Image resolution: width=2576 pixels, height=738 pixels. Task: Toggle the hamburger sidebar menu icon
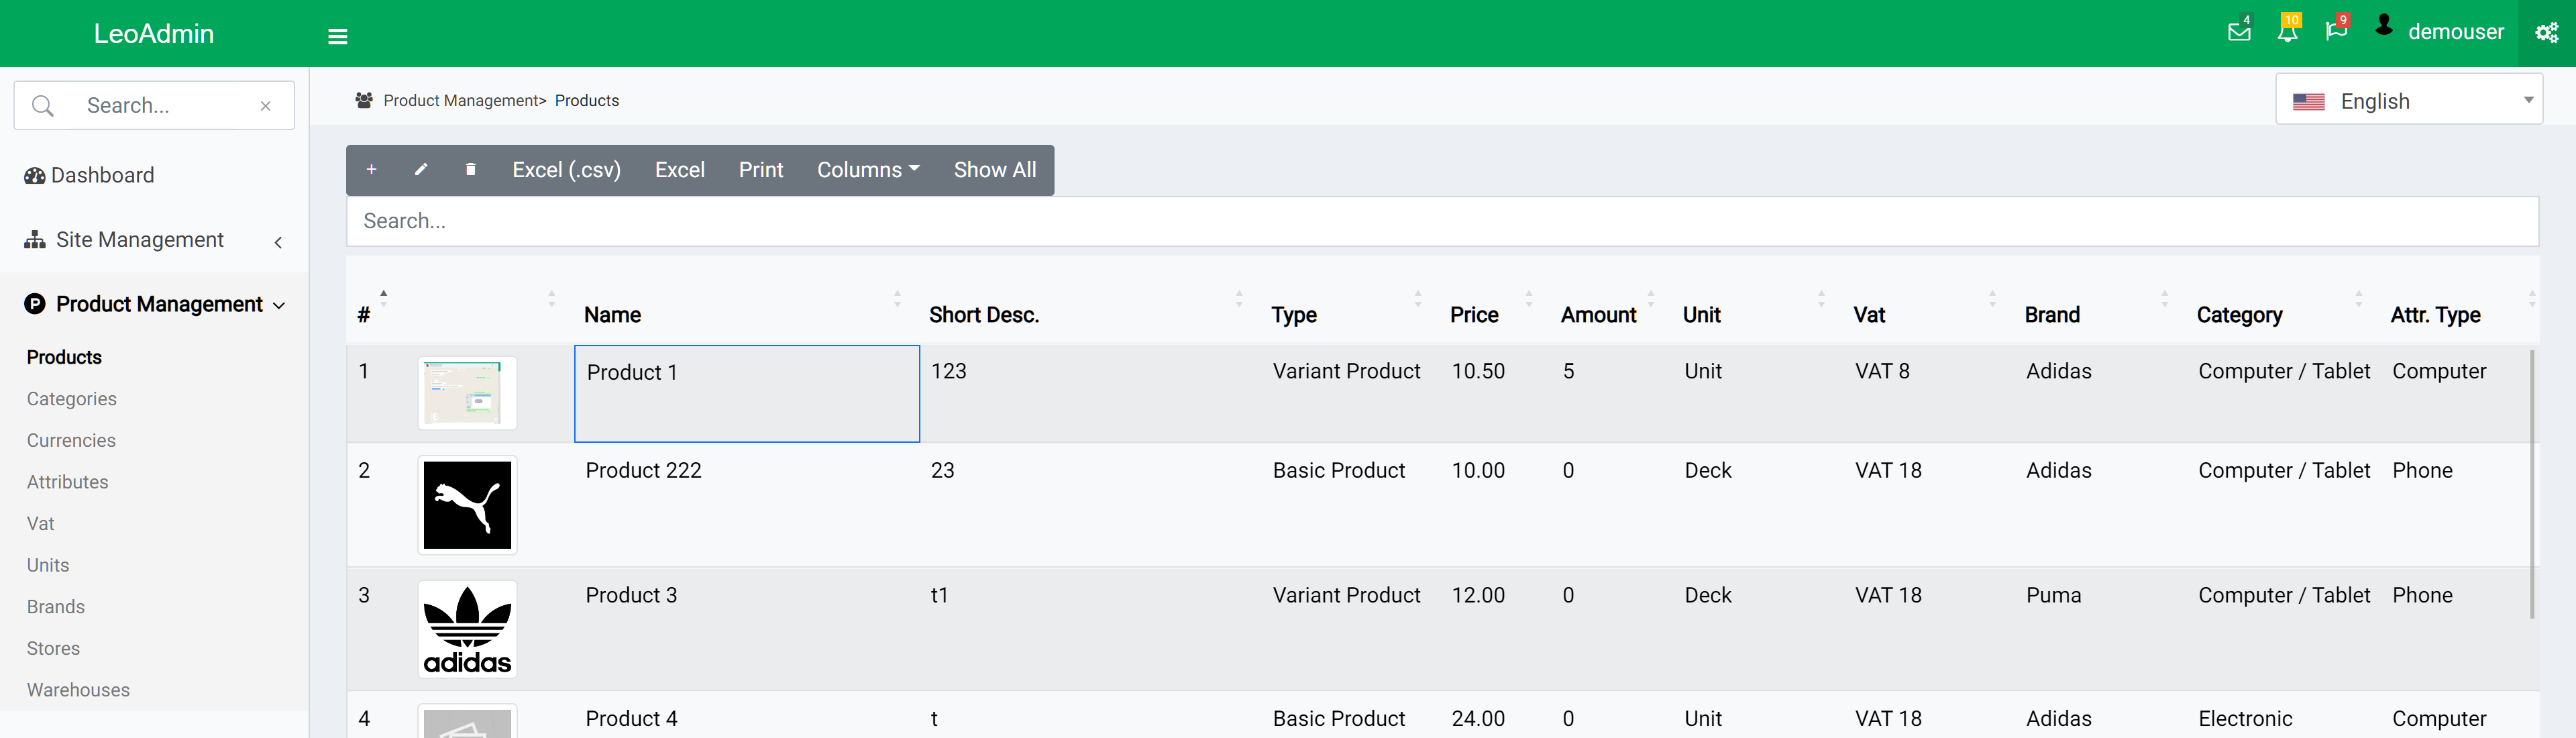[338, 37]
